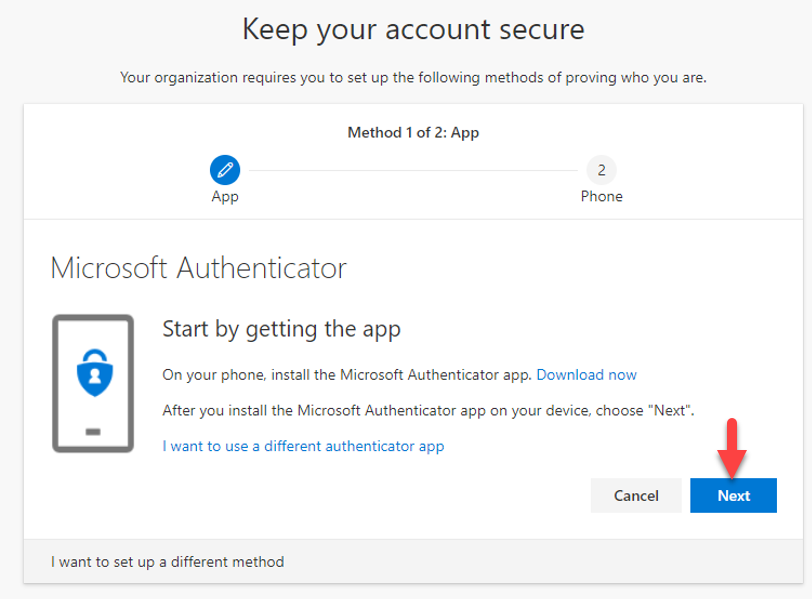812x599 pixels.
Task: Open the Download now link
Action: pyautogui.click(x=586, y=375)
